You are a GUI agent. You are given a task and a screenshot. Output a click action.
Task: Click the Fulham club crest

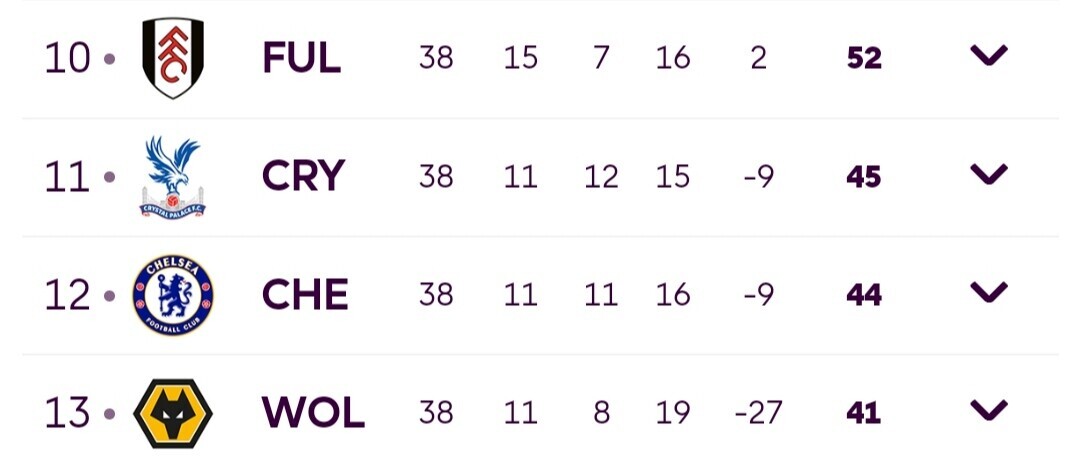[173, 58]
